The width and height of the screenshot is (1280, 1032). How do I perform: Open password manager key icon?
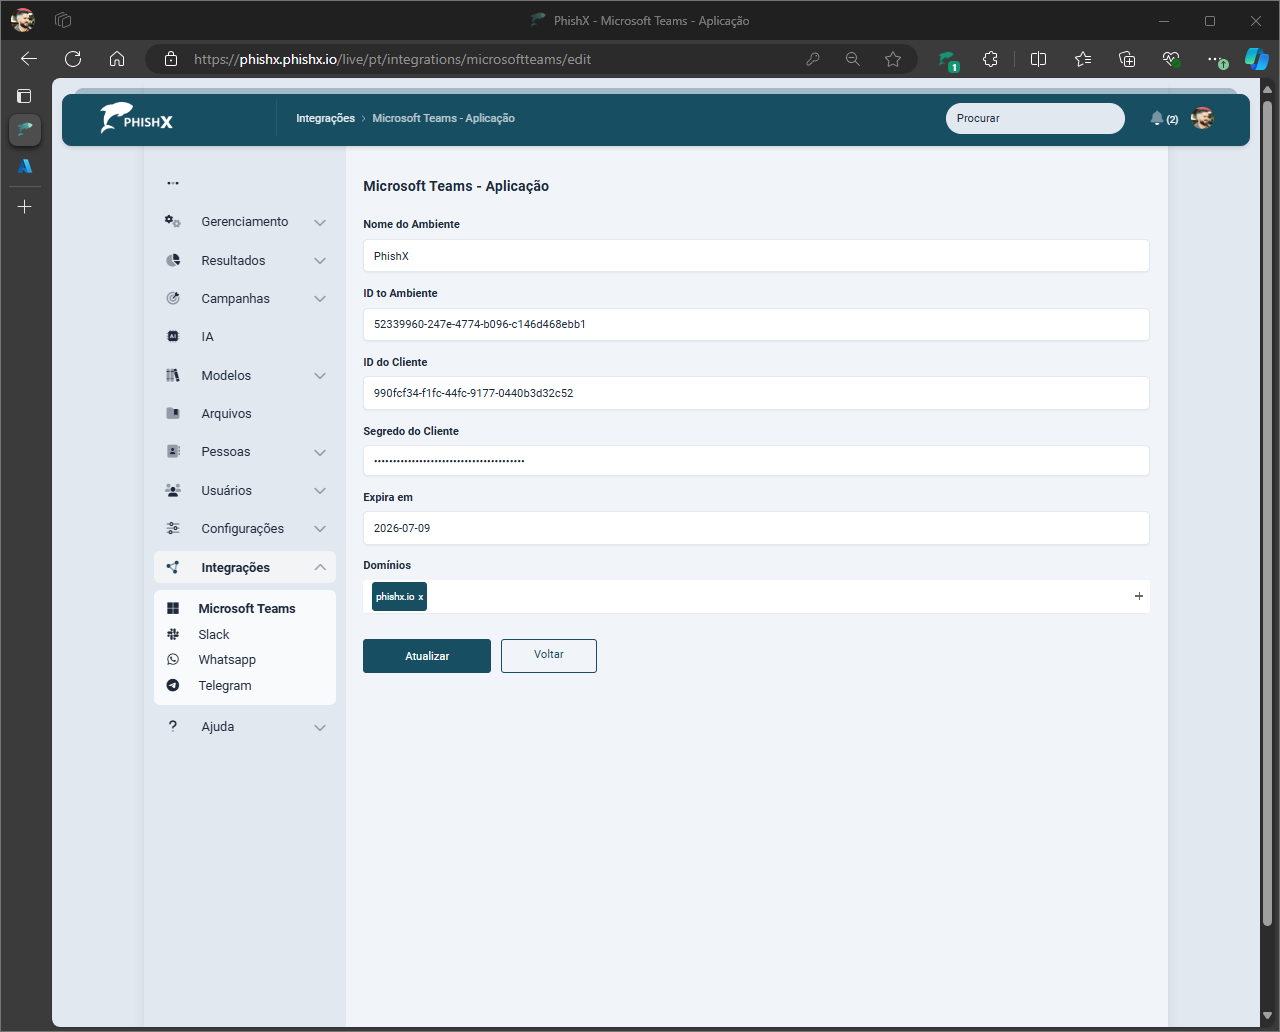(x=813, y=59)
